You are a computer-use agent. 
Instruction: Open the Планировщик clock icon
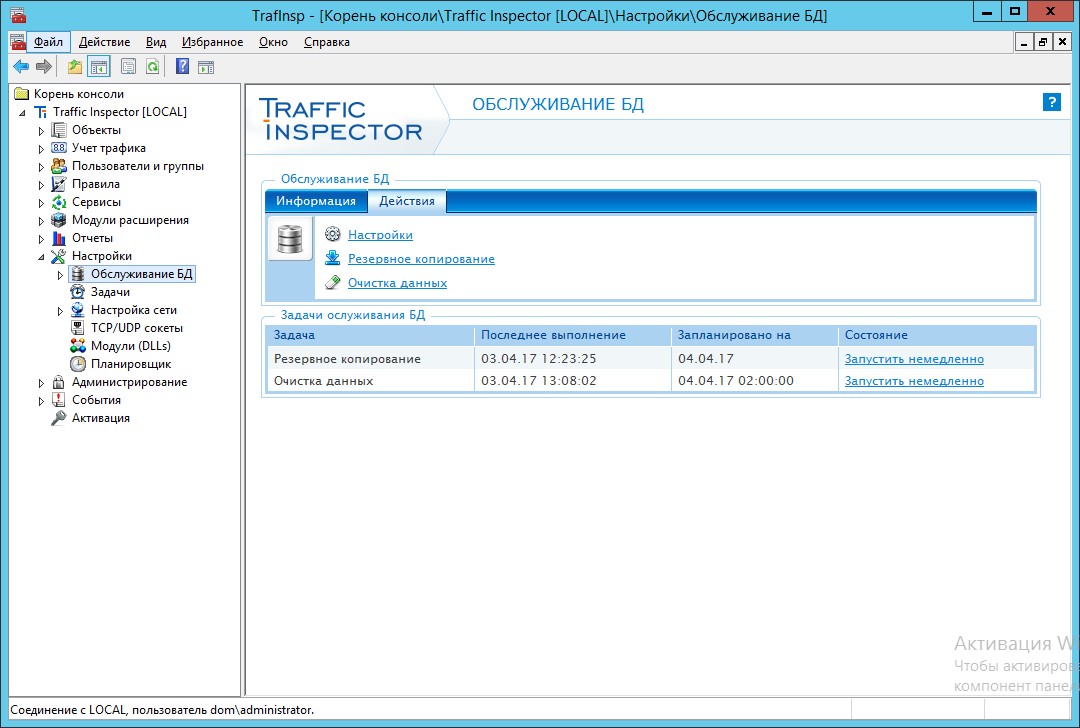coord(78,364)
